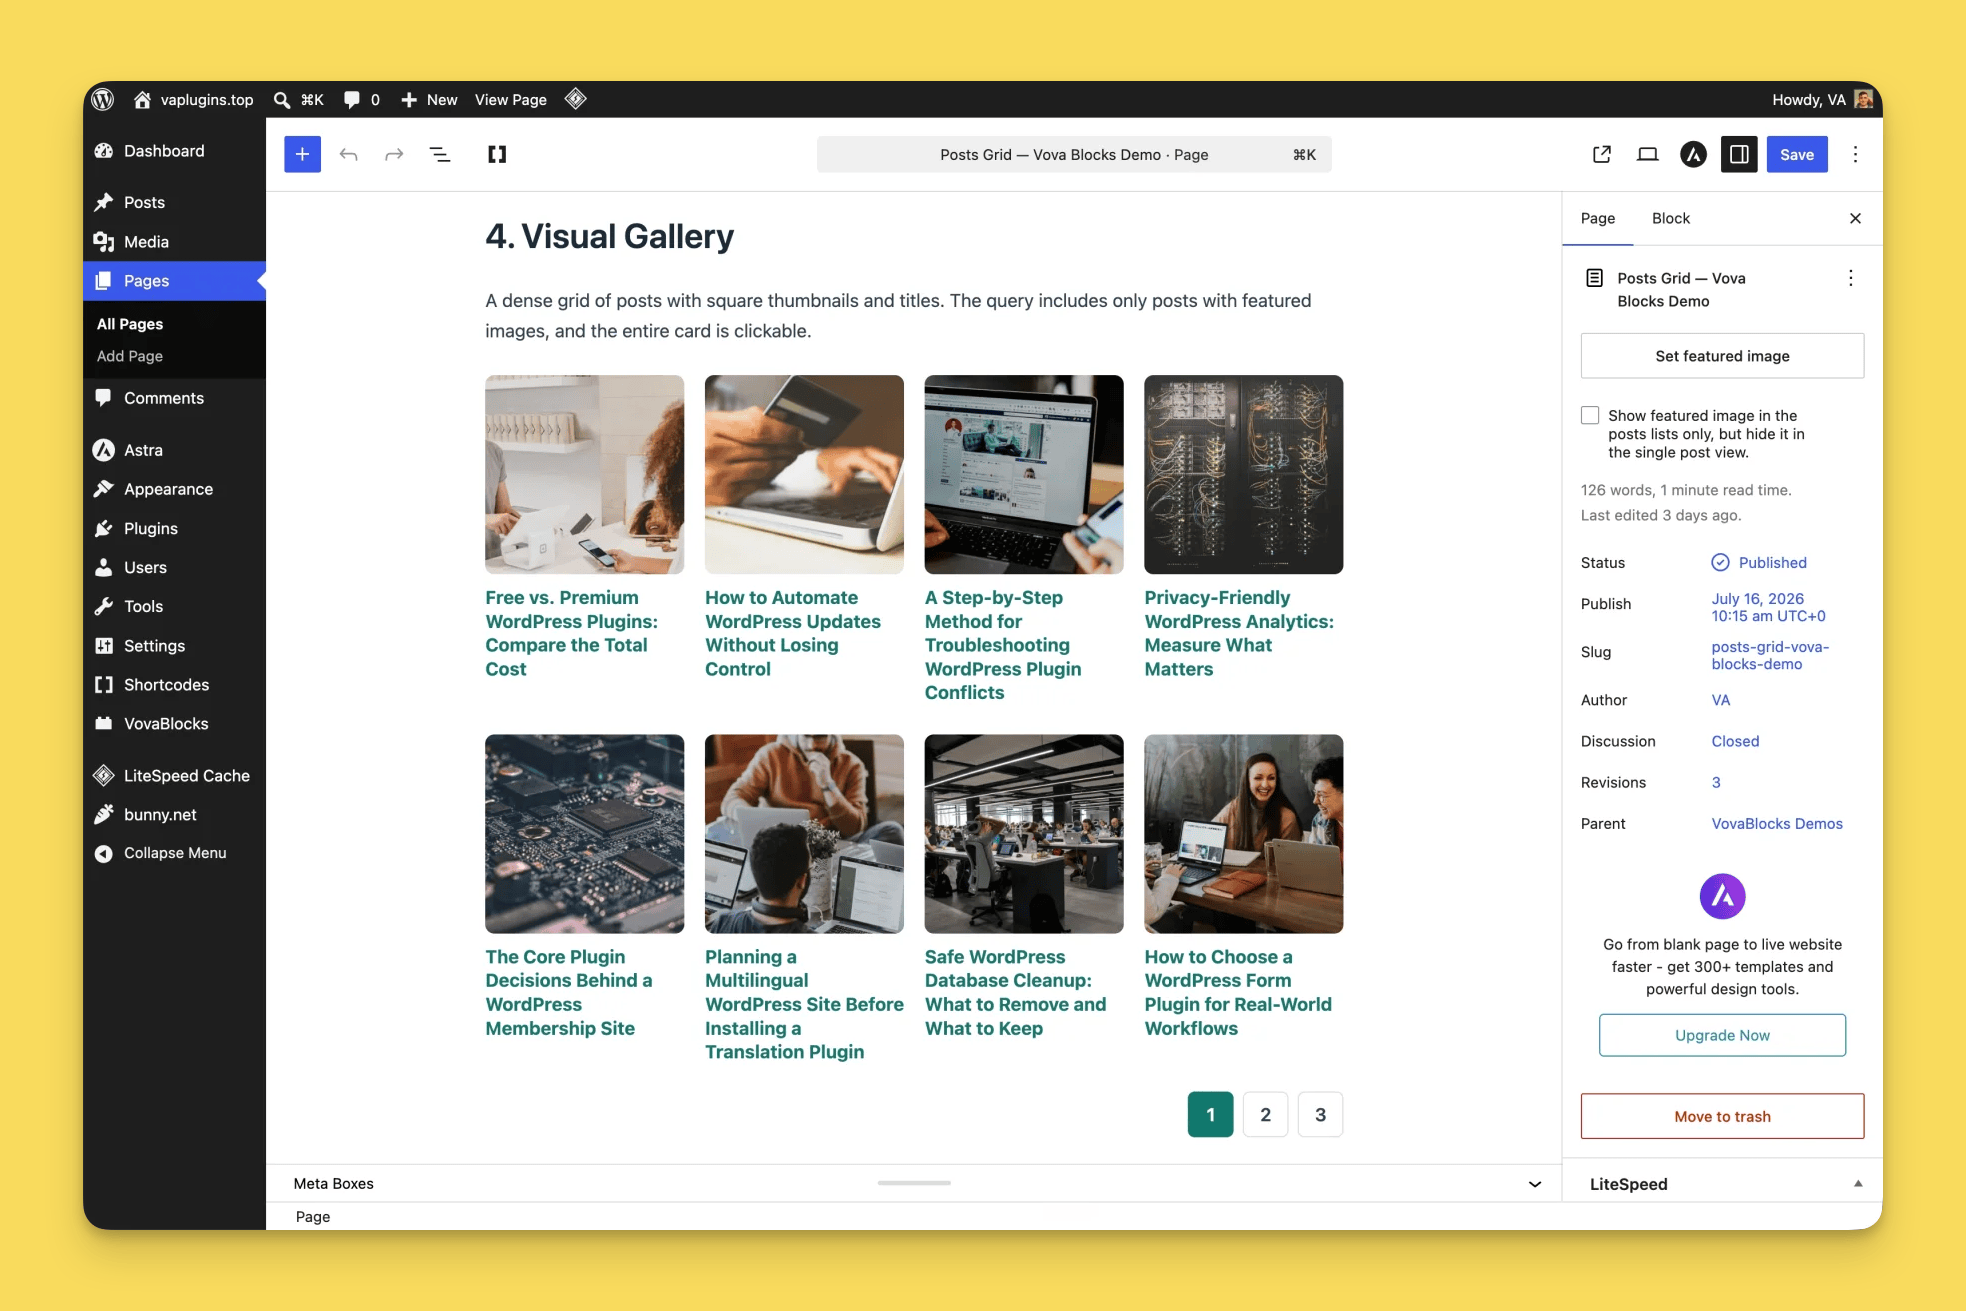The image size is (1966, 1311).
Task: Switch to the Page tab
Action: click(1598, 218)
